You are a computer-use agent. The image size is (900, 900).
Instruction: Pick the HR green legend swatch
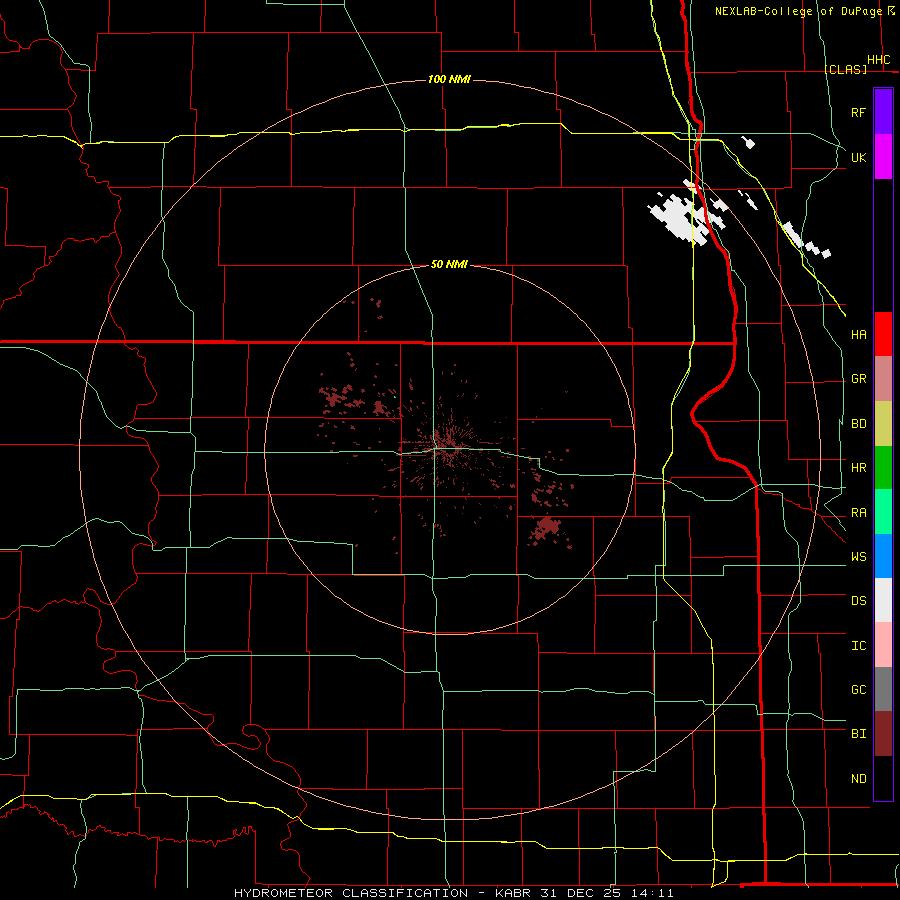[x=883, y=468]
